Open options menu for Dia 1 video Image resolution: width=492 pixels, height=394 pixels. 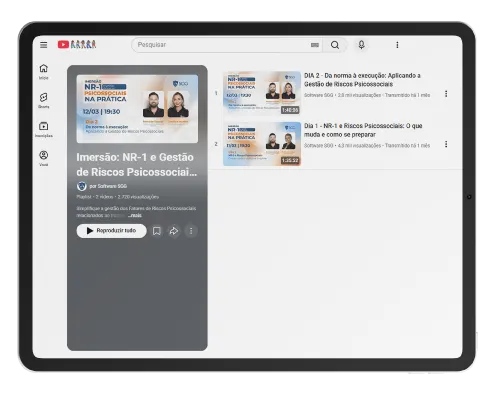(446, 144)
